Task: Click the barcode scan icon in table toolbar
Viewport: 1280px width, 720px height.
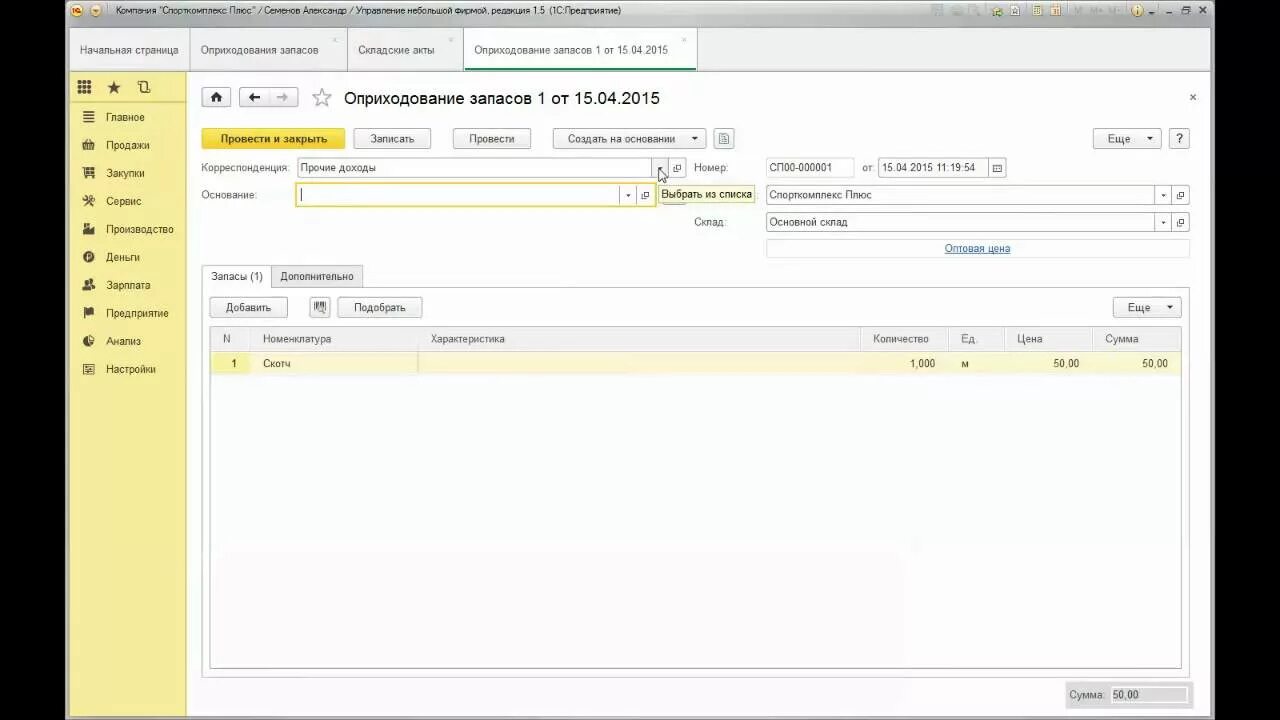Action: [x=320, y=307]
